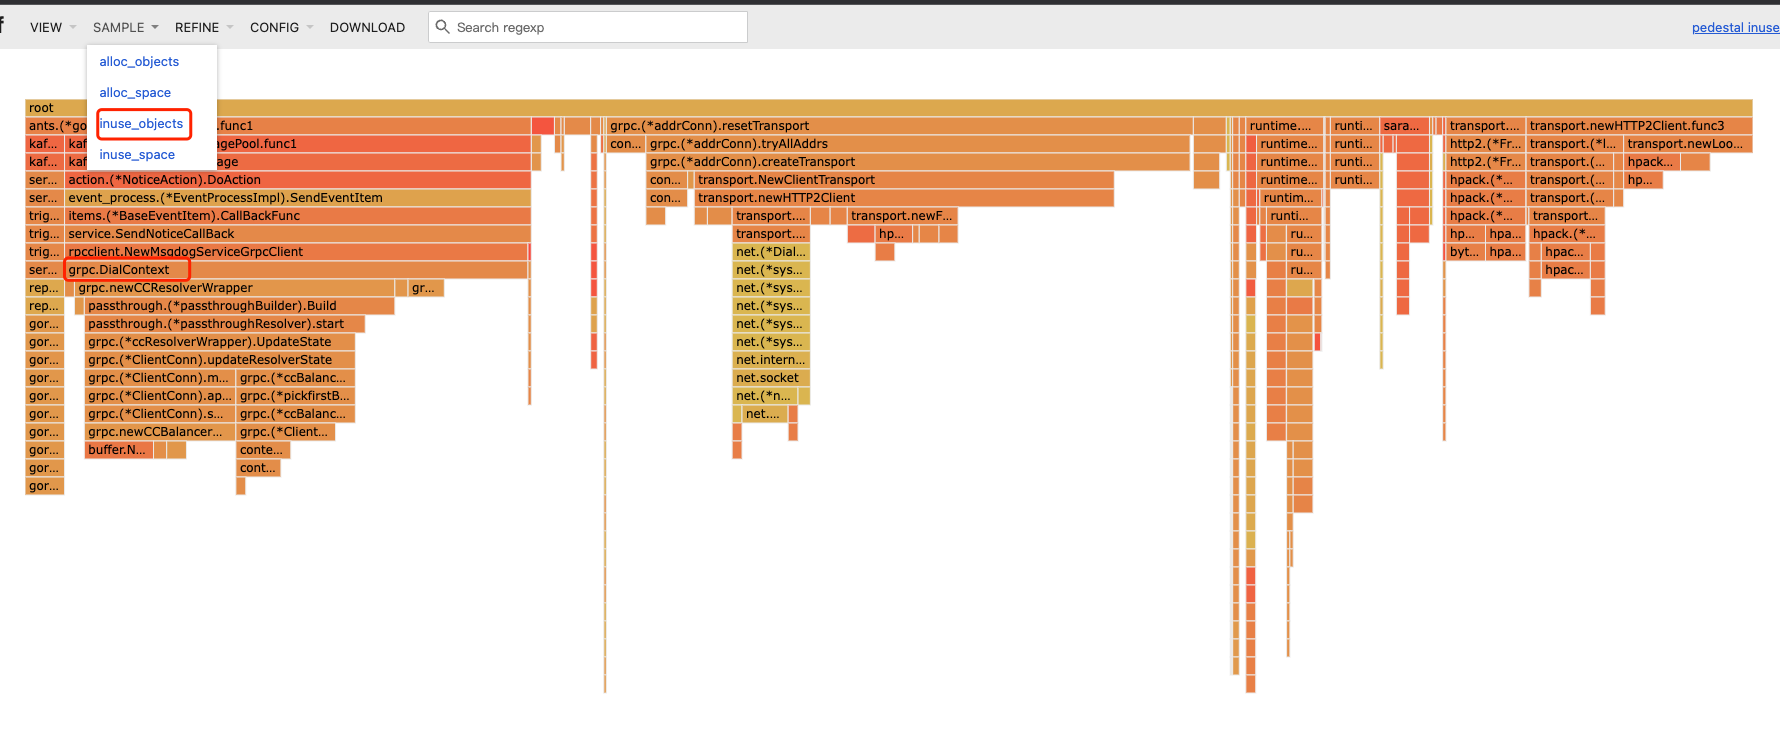Open the pedestal inuse link
Viewport: 1780px width, 747px height.
(x=1734, y=27)
